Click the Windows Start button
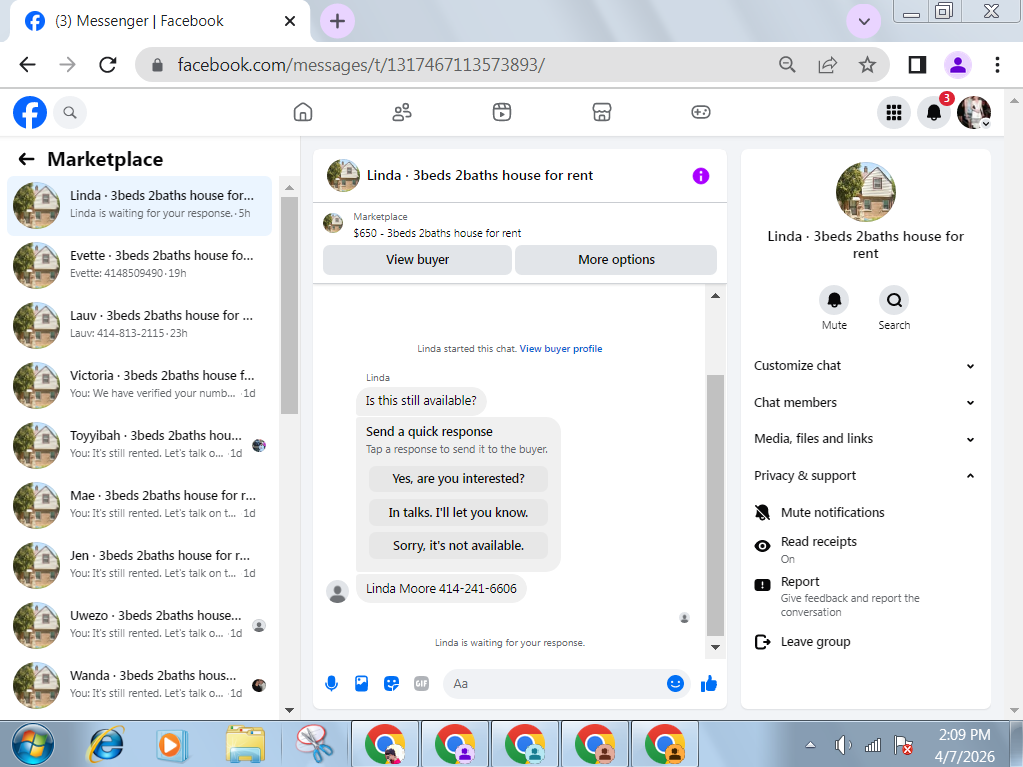The height and width of the screenshot is (767, 1023). [x=33, y=744]
